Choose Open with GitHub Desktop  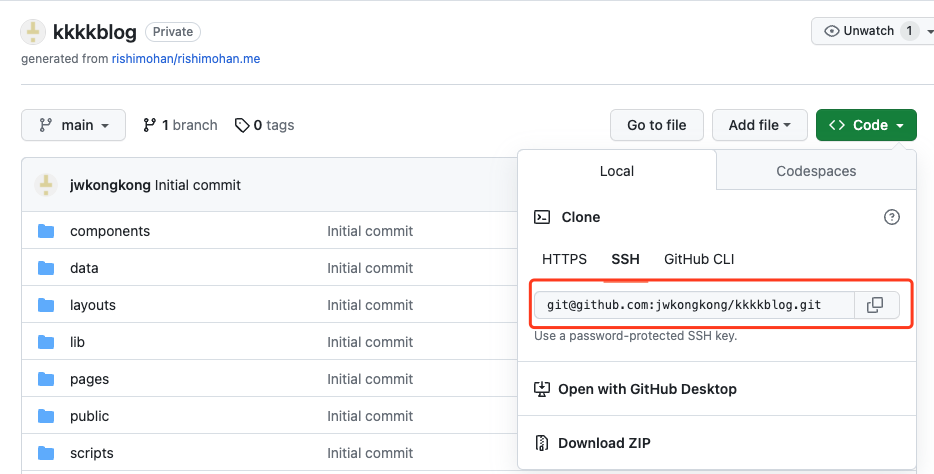click(x=647, y=389)
